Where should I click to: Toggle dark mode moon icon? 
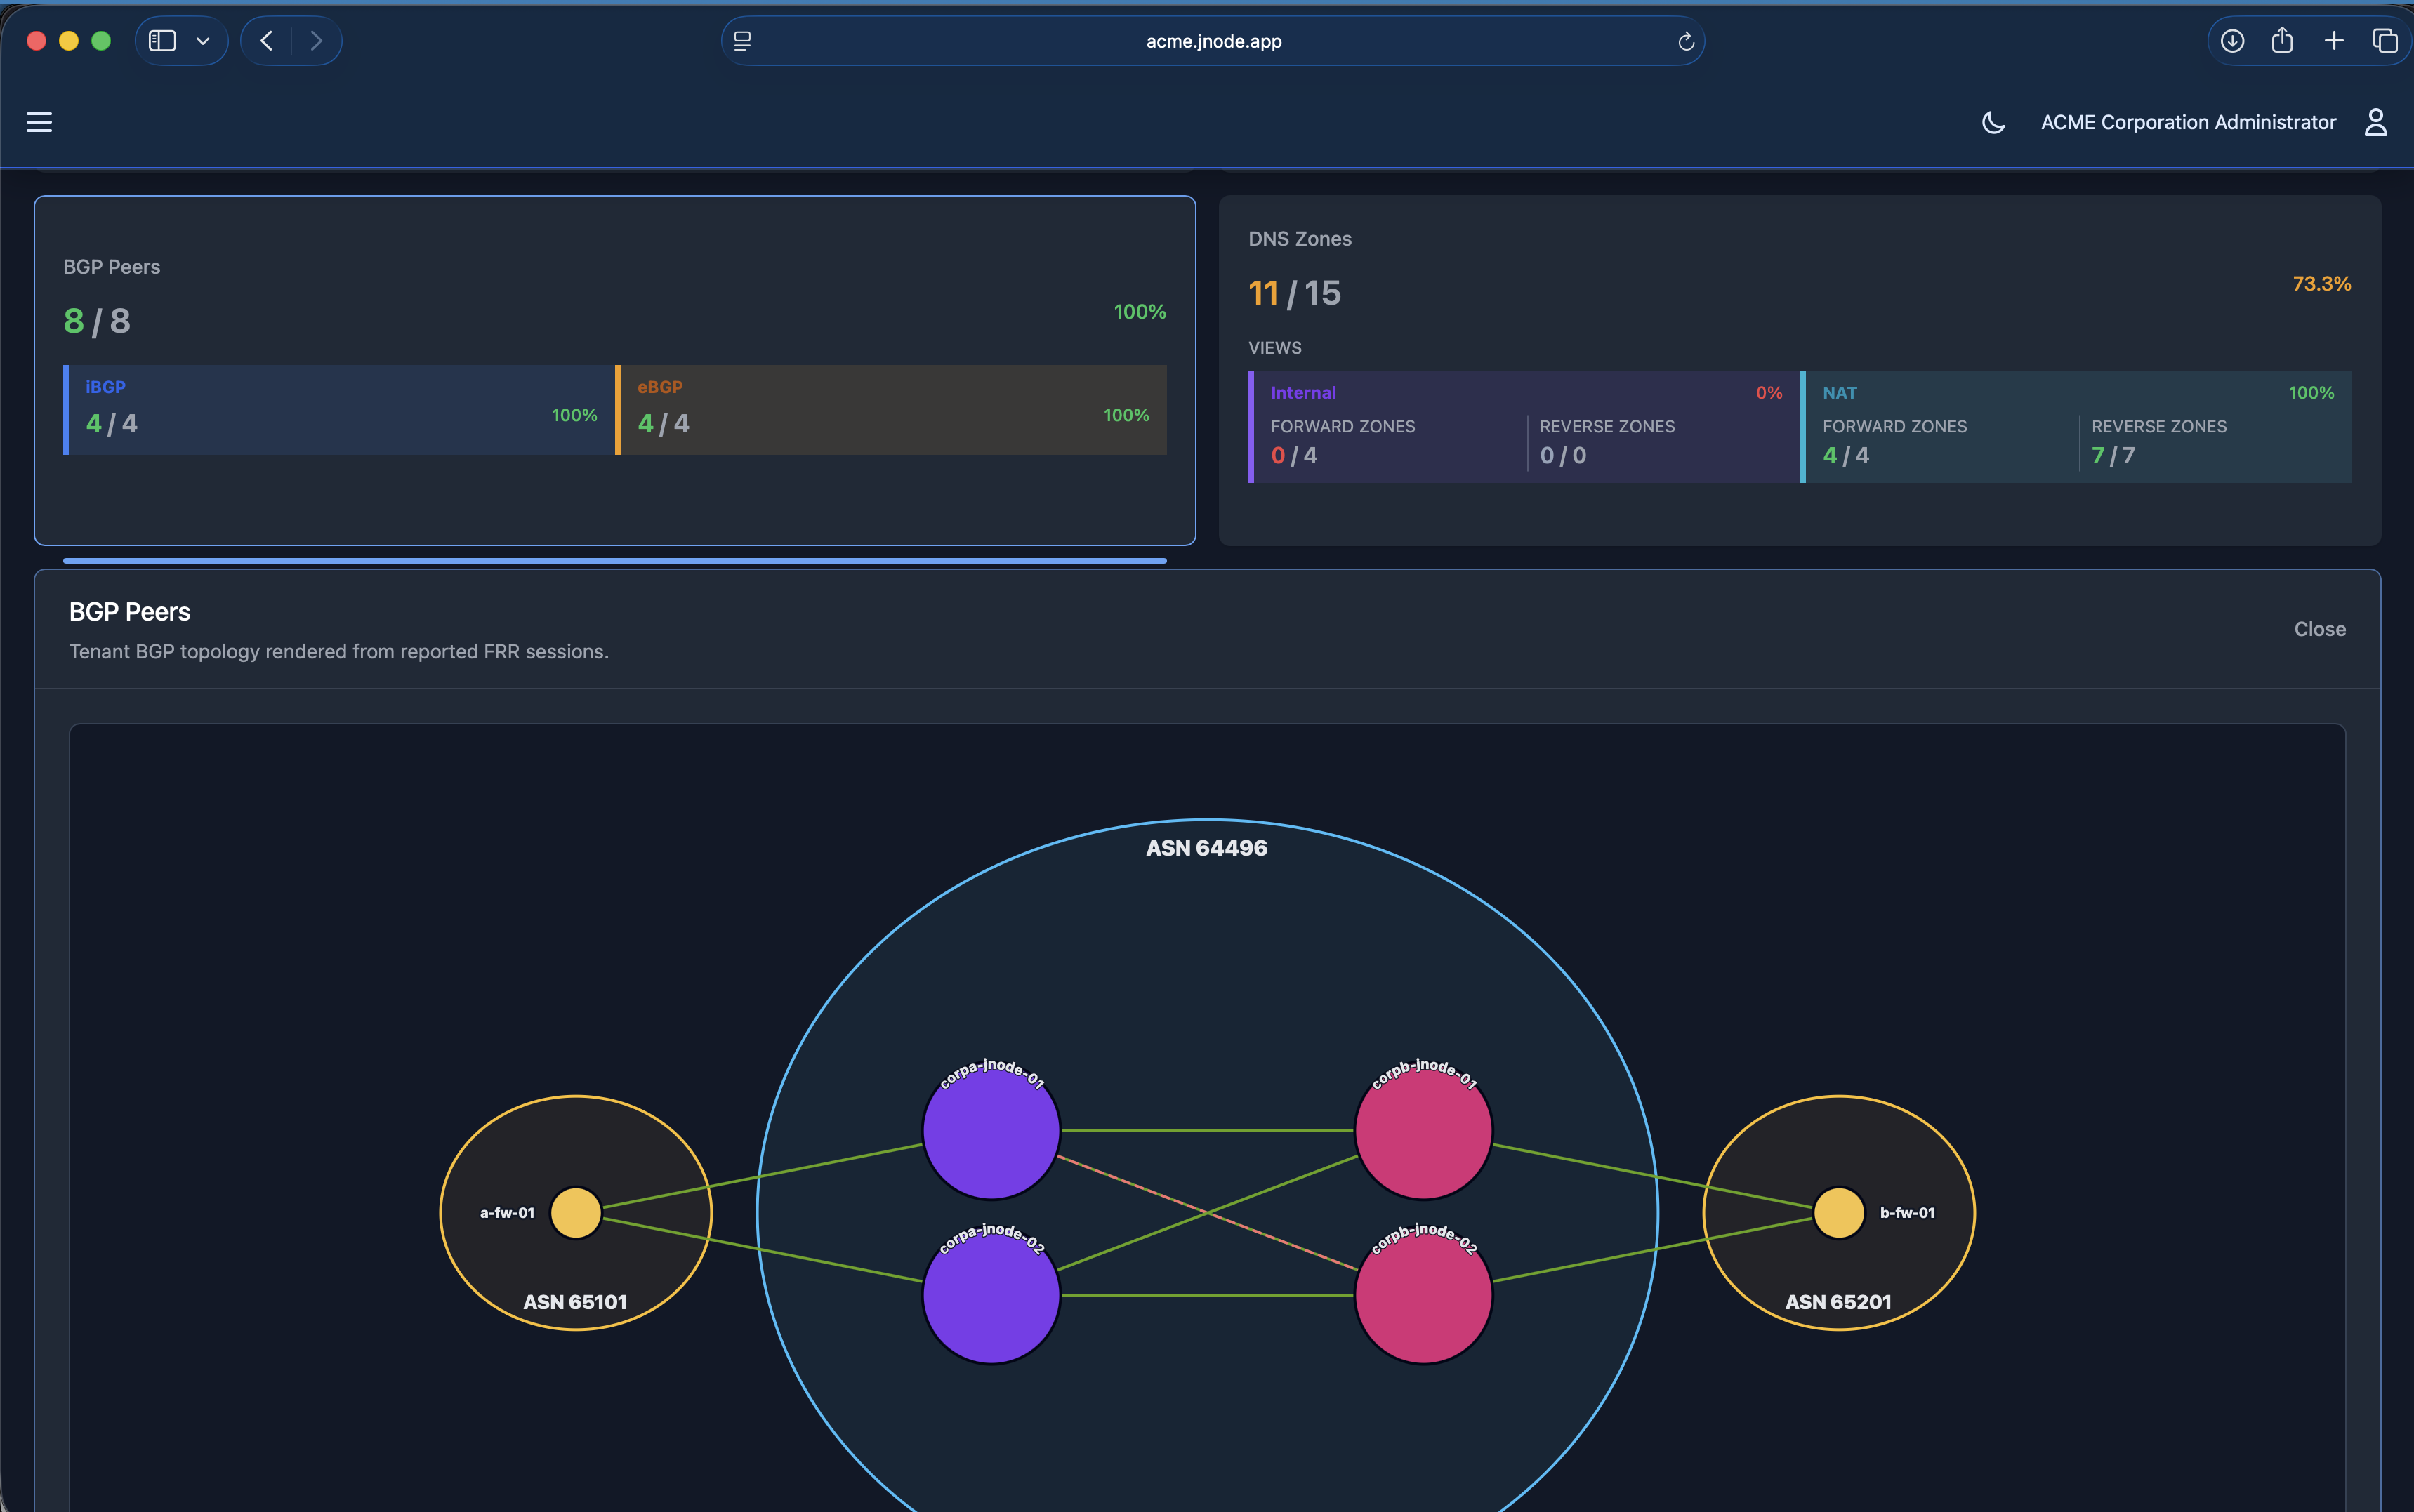click(1993, 122)
